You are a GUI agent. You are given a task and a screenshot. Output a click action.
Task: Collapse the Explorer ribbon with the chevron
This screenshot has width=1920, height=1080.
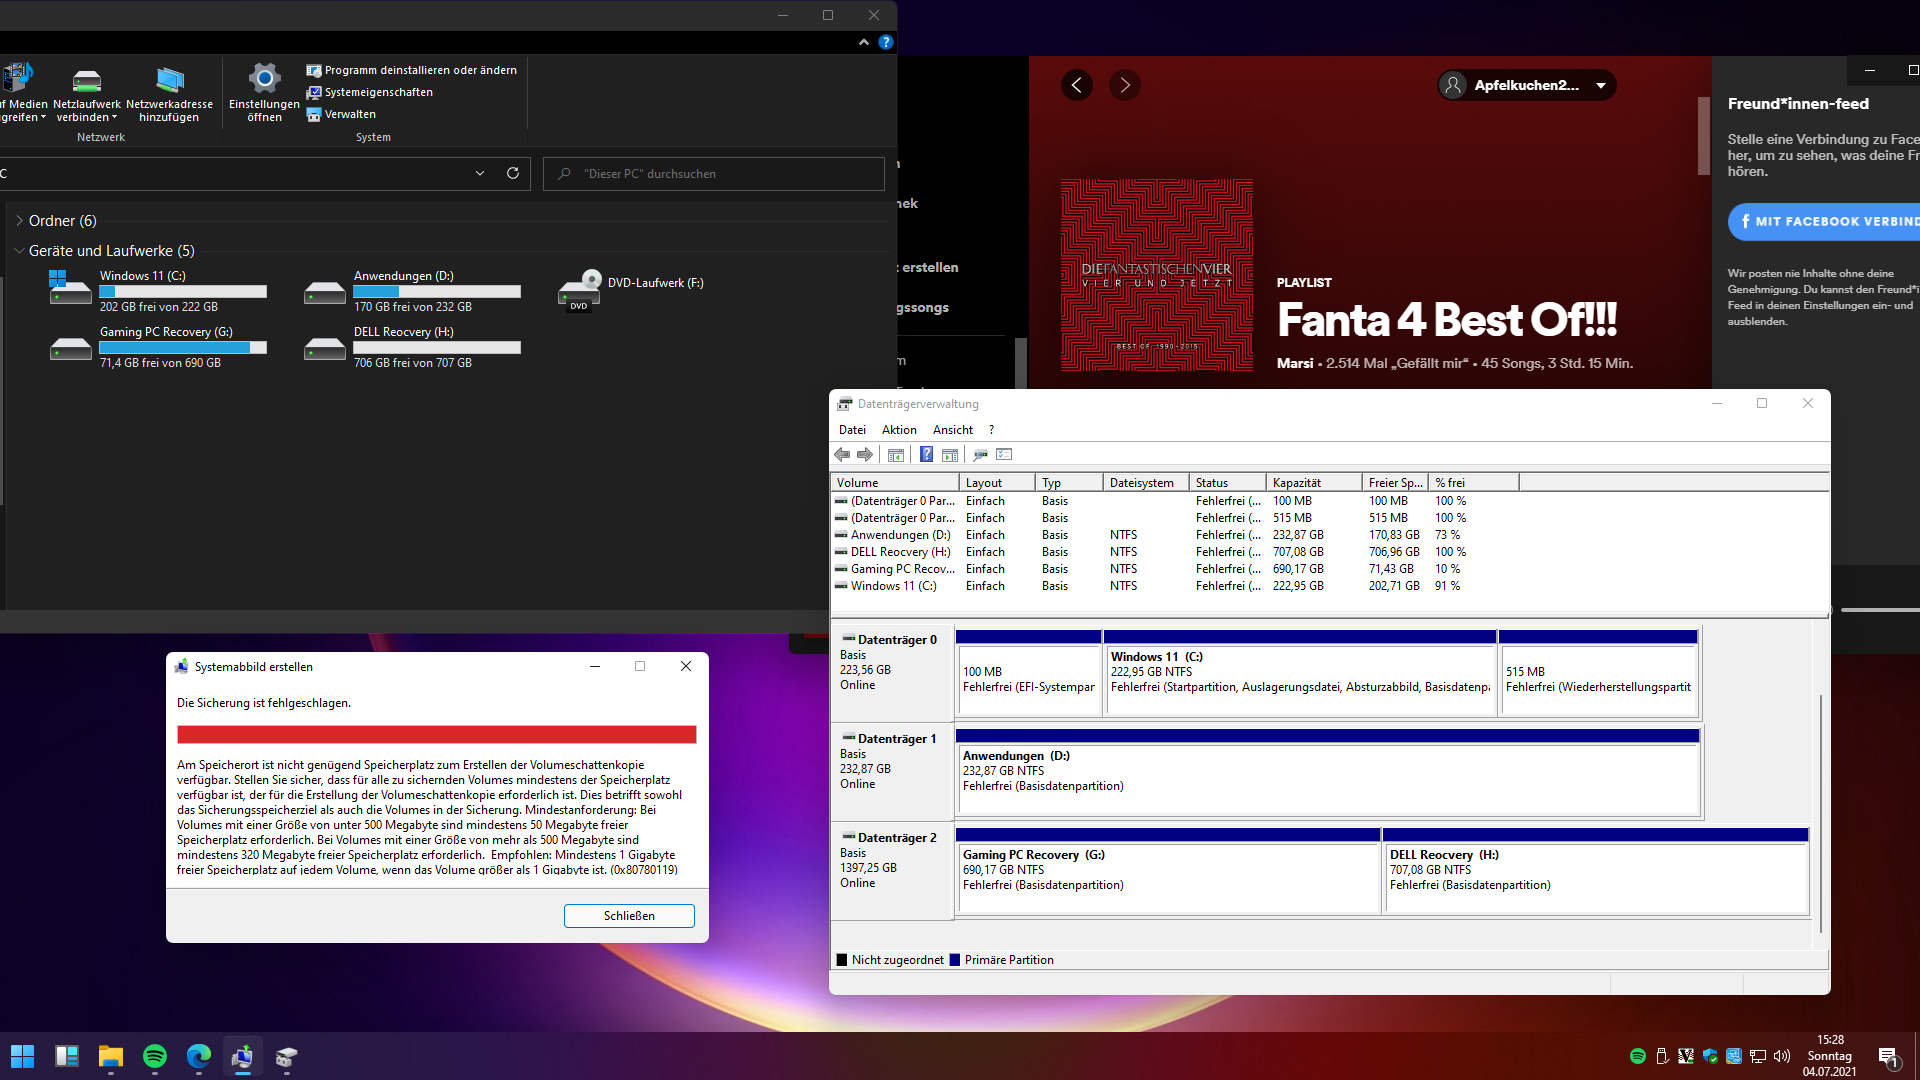[x=864, y=42]
